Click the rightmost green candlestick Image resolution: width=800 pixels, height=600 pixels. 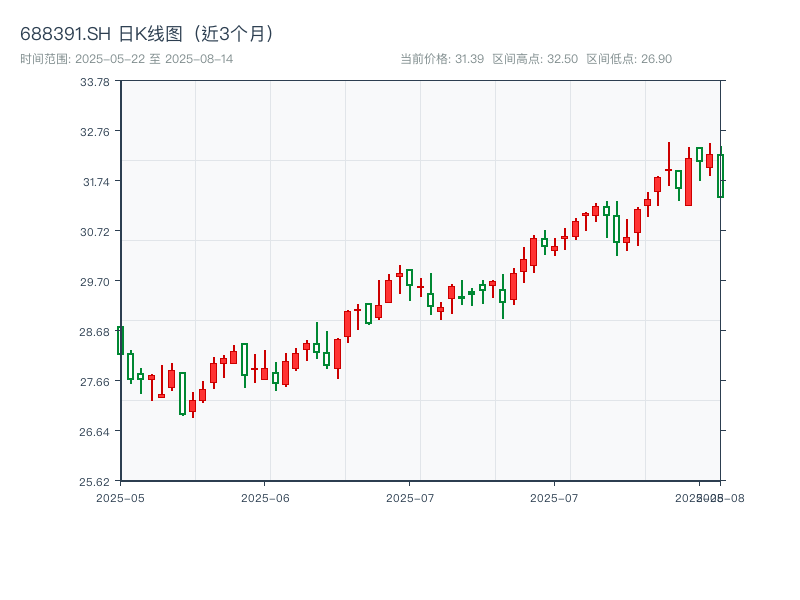click(x=720, y=176)
